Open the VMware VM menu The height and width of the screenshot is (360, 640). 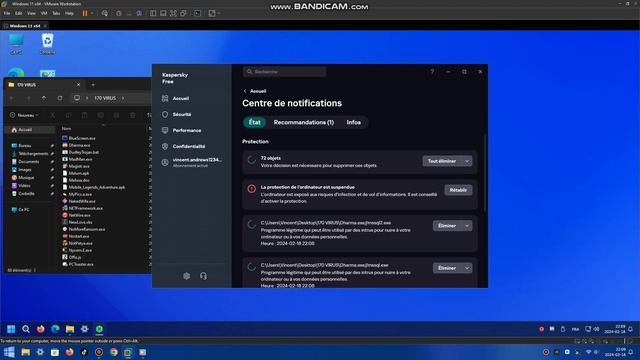pos(44,13)
